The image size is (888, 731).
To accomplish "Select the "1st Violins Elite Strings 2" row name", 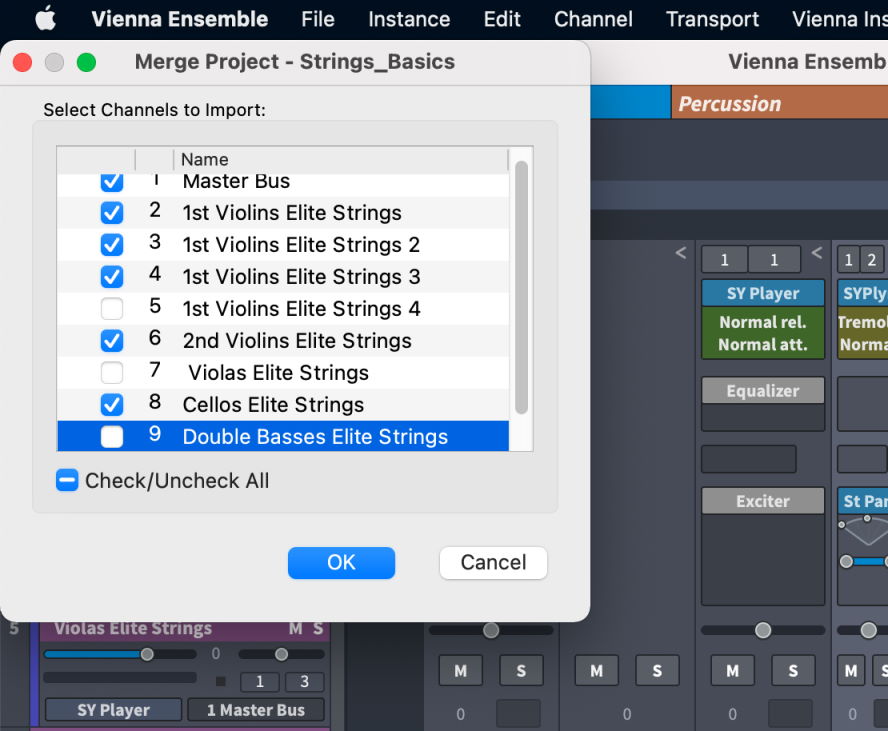I will pyautogui.click(x=301, y=245).
